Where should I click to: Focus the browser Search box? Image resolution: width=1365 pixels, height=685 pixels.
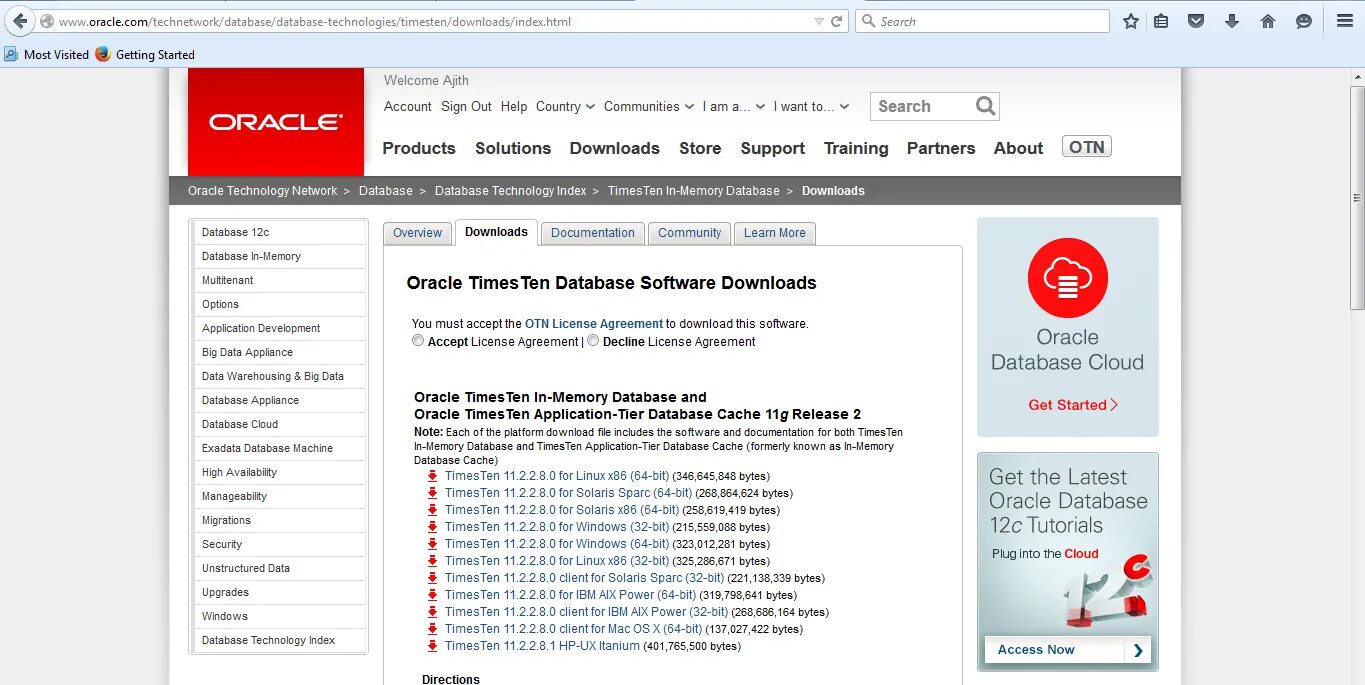(x=982, y=21)
